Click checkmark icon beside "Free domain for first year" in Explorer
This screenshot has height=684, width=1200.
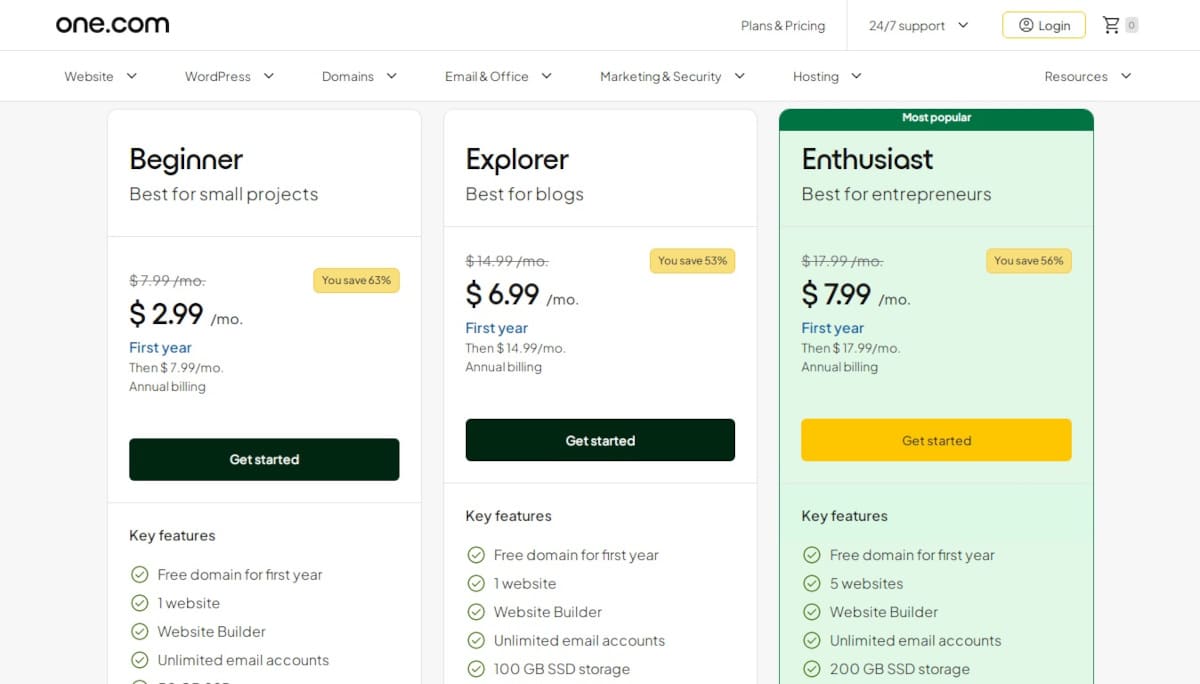click(x=474, y=555)
